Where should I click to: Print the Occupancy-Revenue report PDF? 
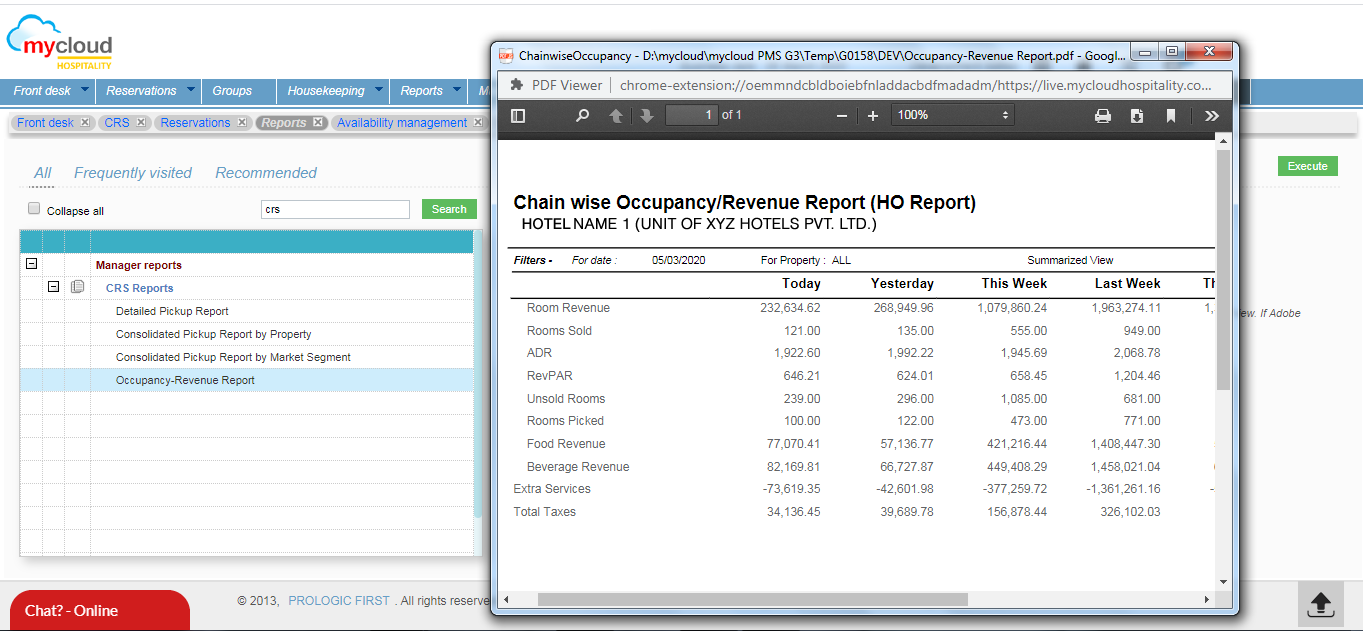pyautogui.click(x=1103, y=116)
